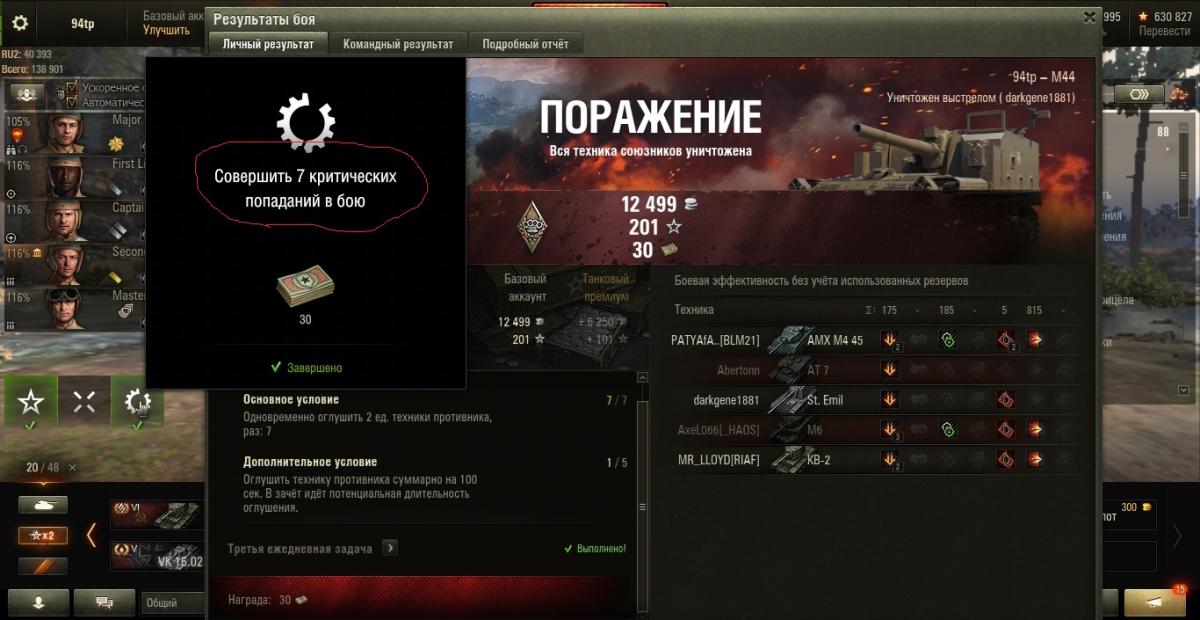Open the contacts silhouette button
Image resolution: width=1200 pixels, height=620 pixels.
click(x=37, y=602)
